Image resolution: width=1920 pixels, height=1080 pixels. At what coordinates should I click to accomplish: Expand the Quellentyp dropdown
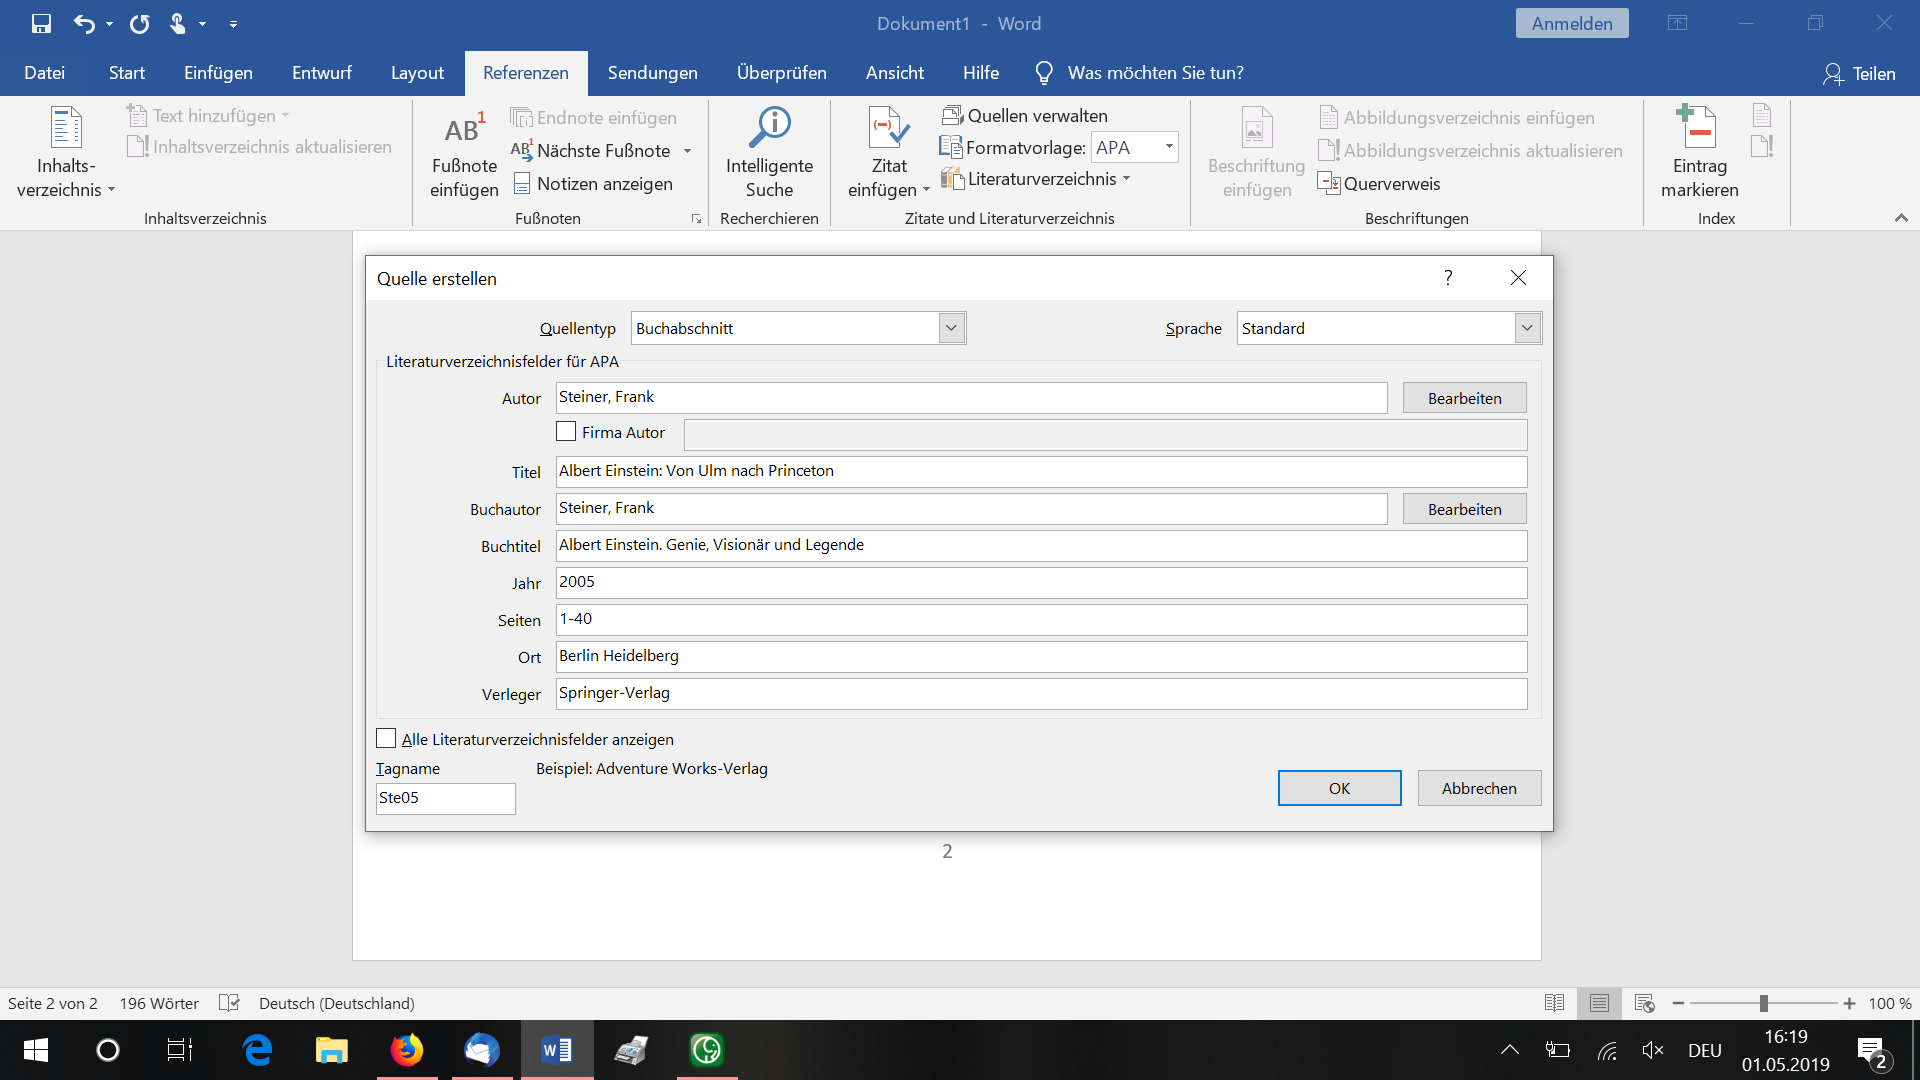951,328
